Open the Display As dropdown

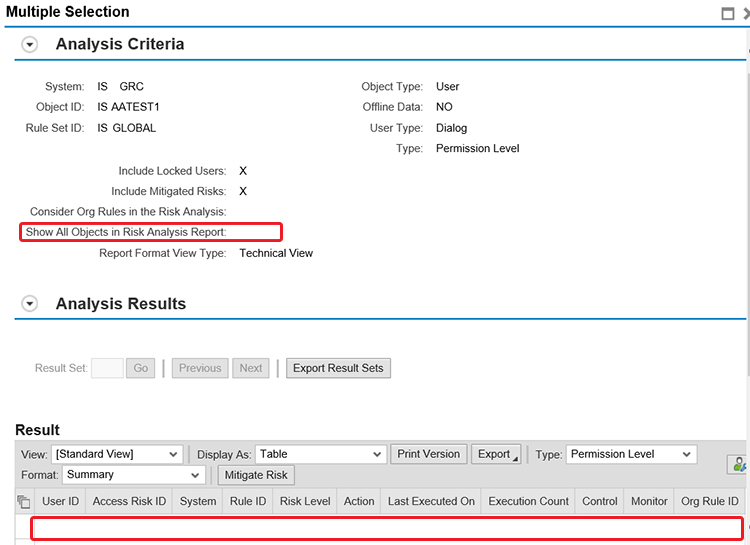(x=321, y=454)
